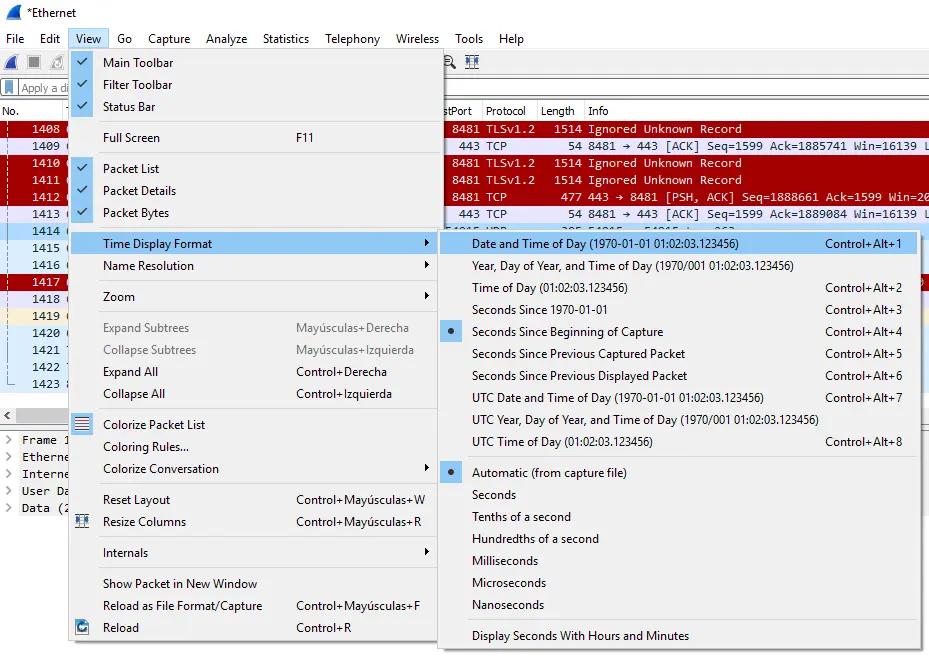
Task: Uncheck the Packet Bytes pane
Action: click(x=257, y=213)
